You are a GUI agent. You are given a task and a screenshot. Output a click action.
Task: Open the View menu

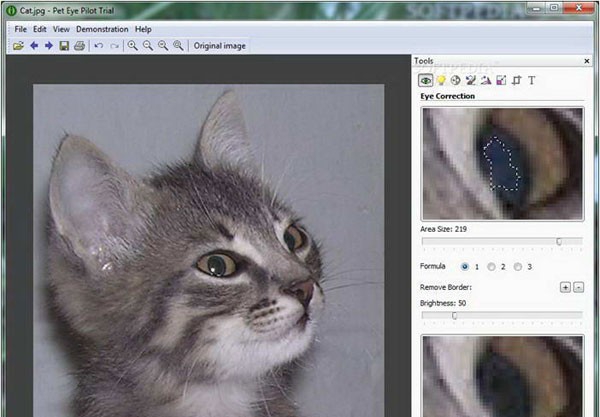[61, 29]
